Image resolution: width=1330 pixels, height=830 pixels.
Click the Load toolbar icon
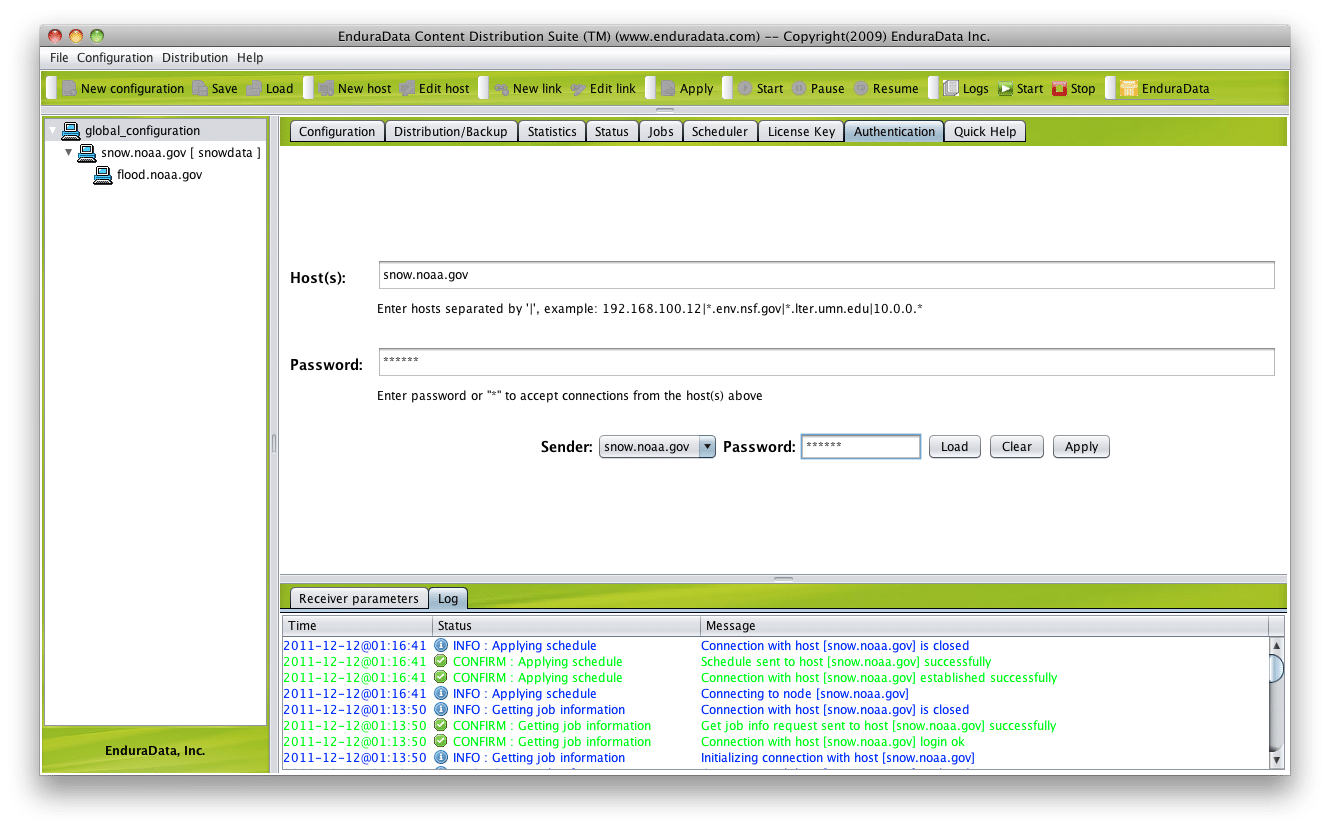click(x=254, y=88)
